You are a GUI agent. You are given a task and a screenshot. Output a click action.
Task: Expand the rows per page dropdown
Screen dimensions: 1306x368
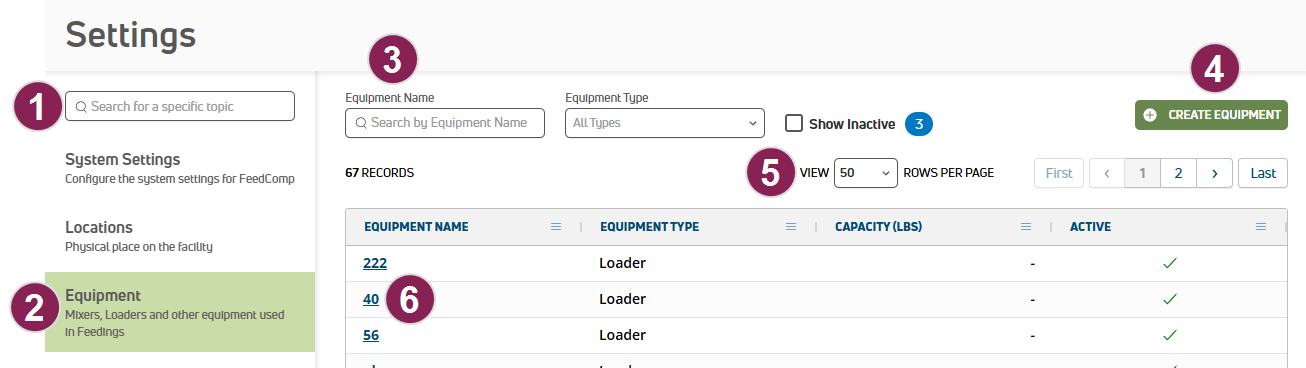(865, 172)
